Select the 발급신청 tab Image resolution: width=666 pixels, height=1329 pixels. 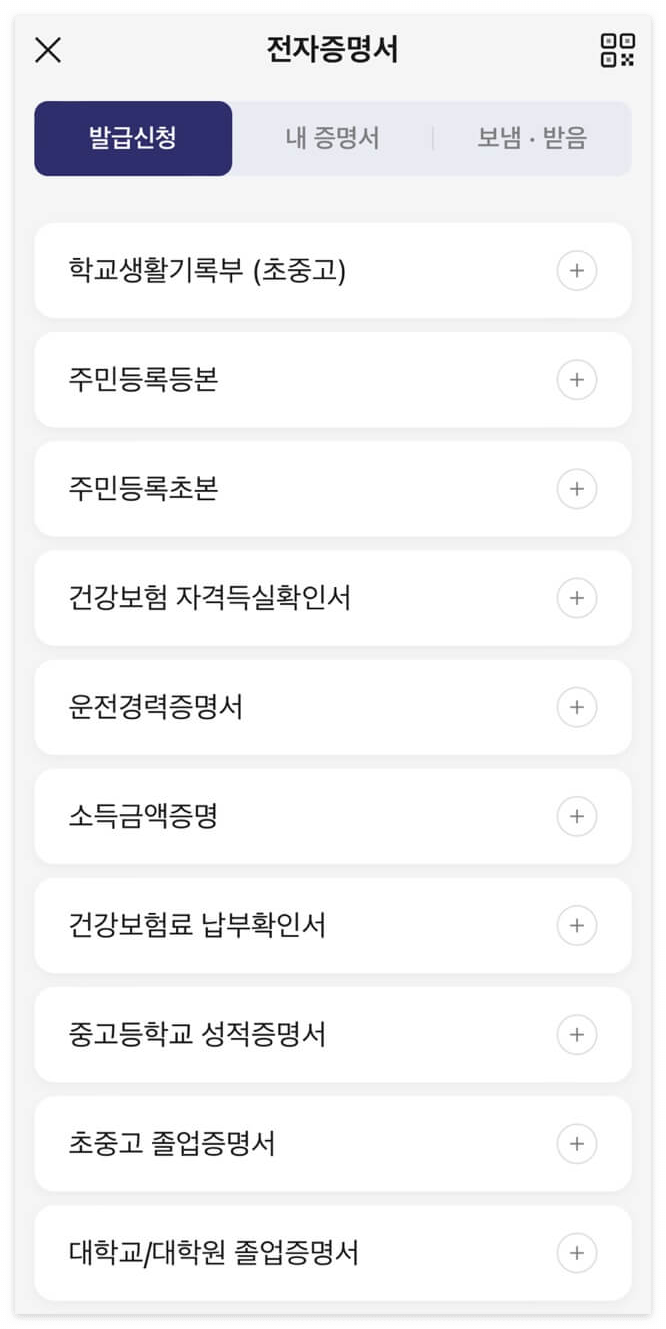point(133,138)
